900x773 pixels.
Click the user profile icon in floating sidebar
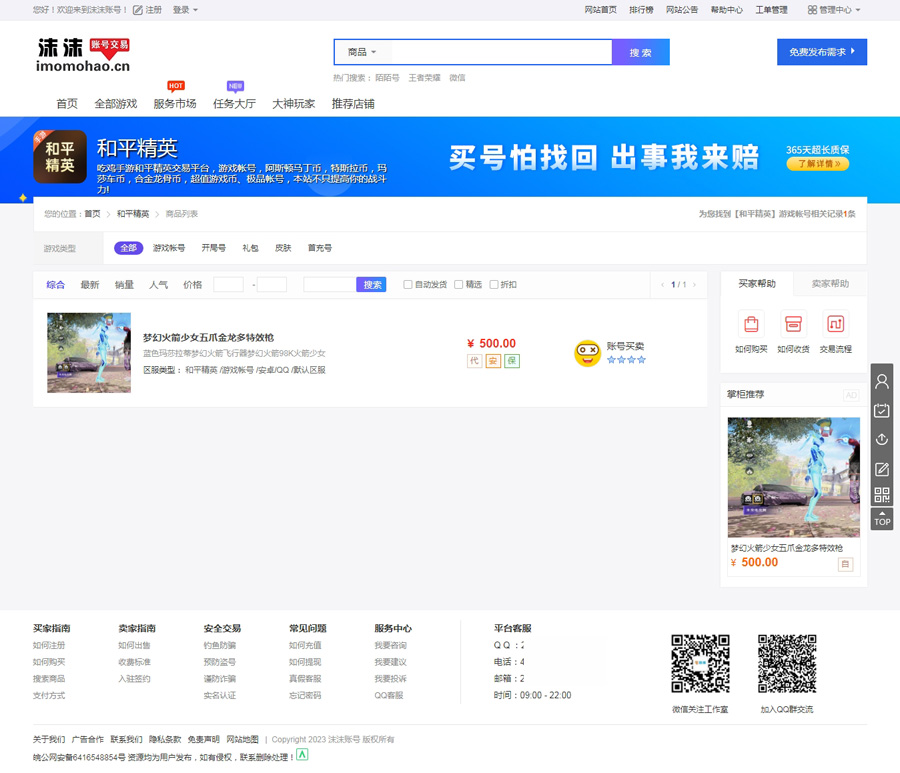[x=882, y=381]
